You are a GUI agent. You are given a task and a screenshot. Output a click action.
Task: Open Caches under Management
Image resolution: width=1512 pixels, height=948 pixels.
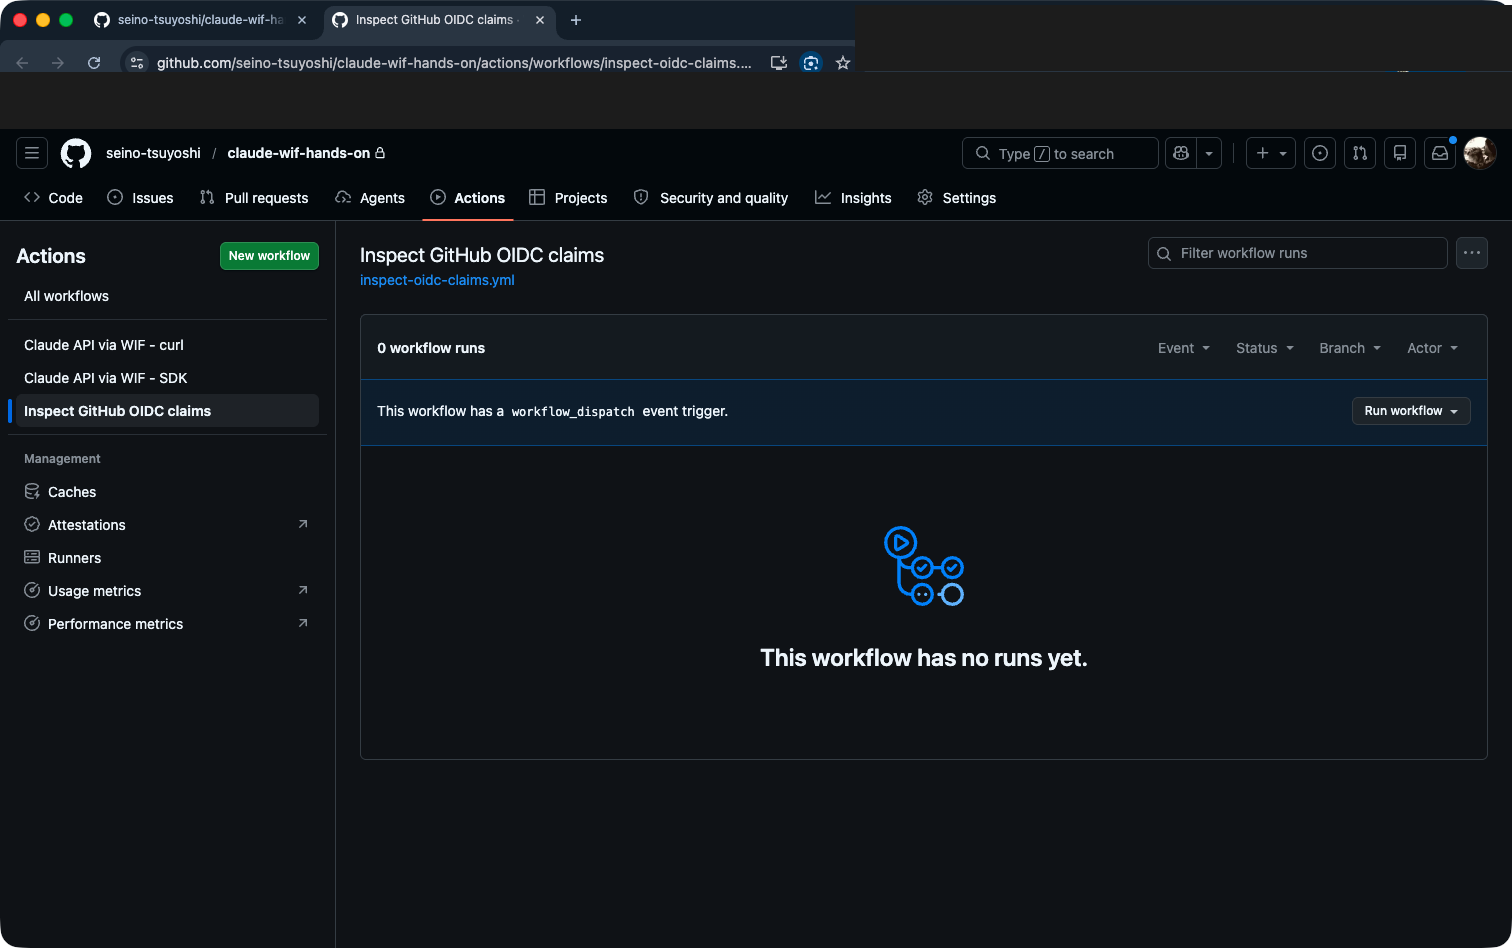pyautogui.click(x=167, y=492)
